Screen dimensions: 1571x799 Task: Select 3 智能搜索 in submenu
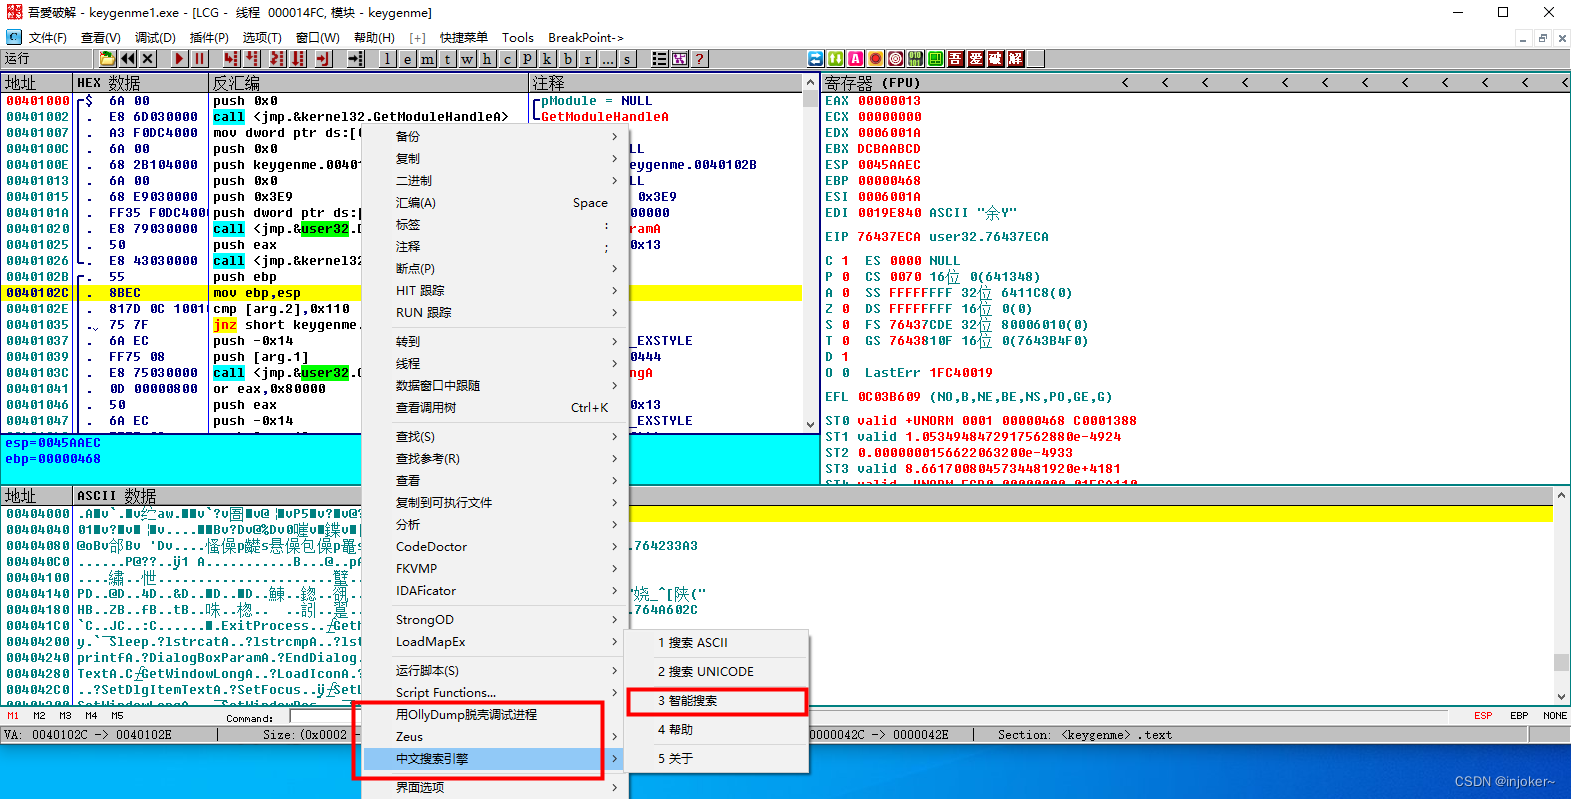tap(717, 701)
